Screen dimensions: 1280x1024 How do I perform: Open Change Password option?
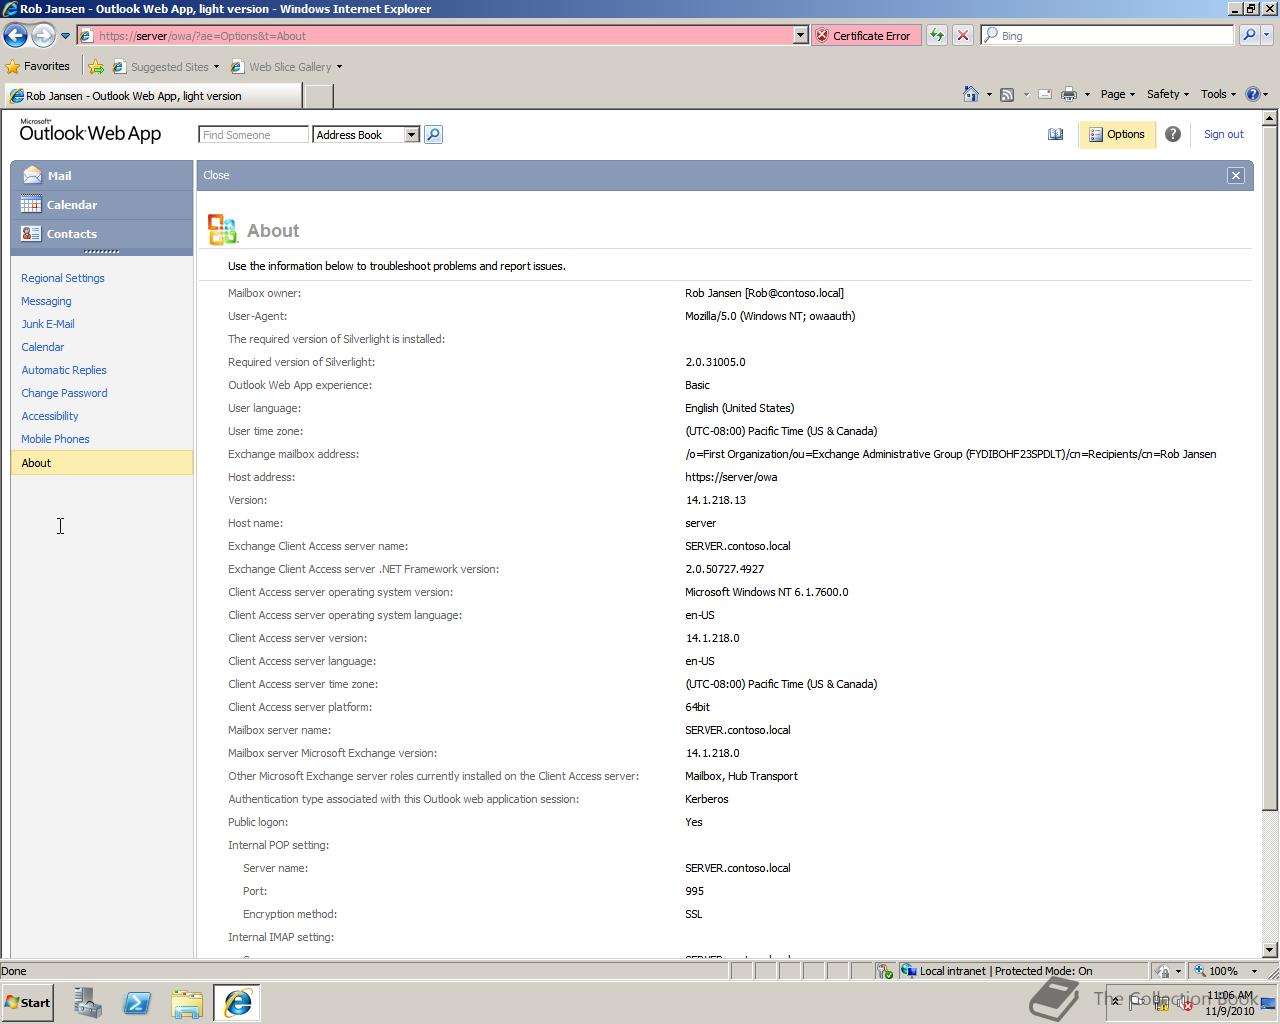[x=64, y=393]
